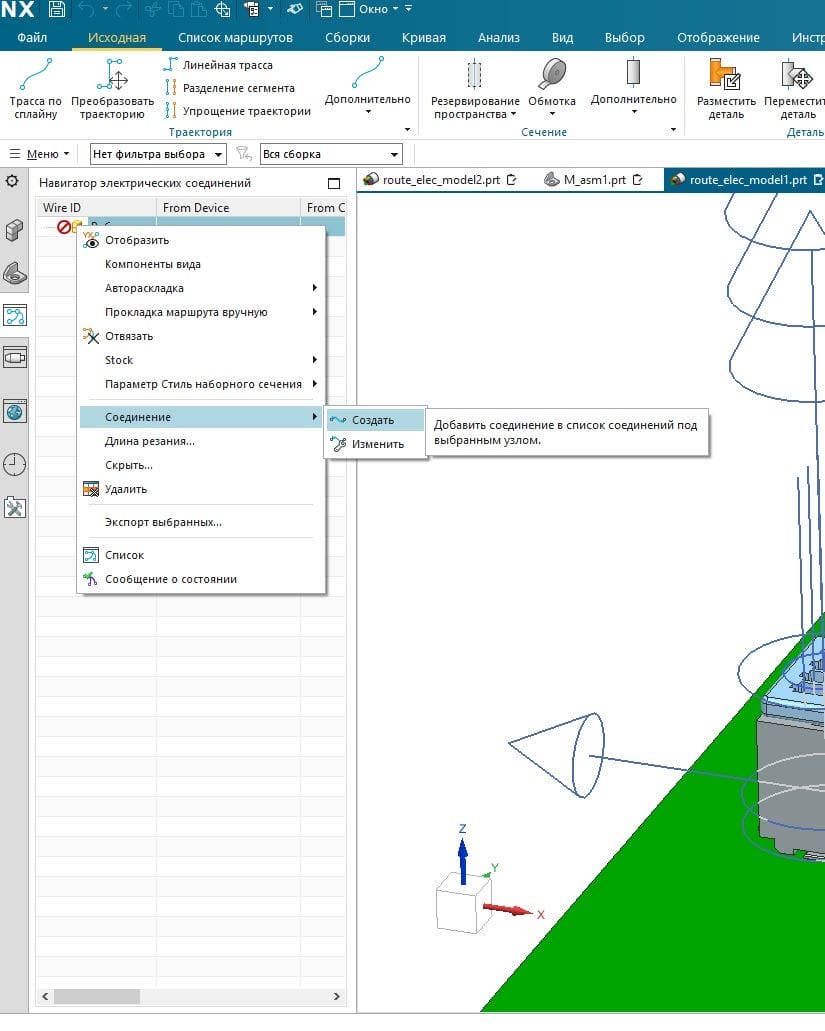Click the Разместить деталь button

tap(726, 89)
